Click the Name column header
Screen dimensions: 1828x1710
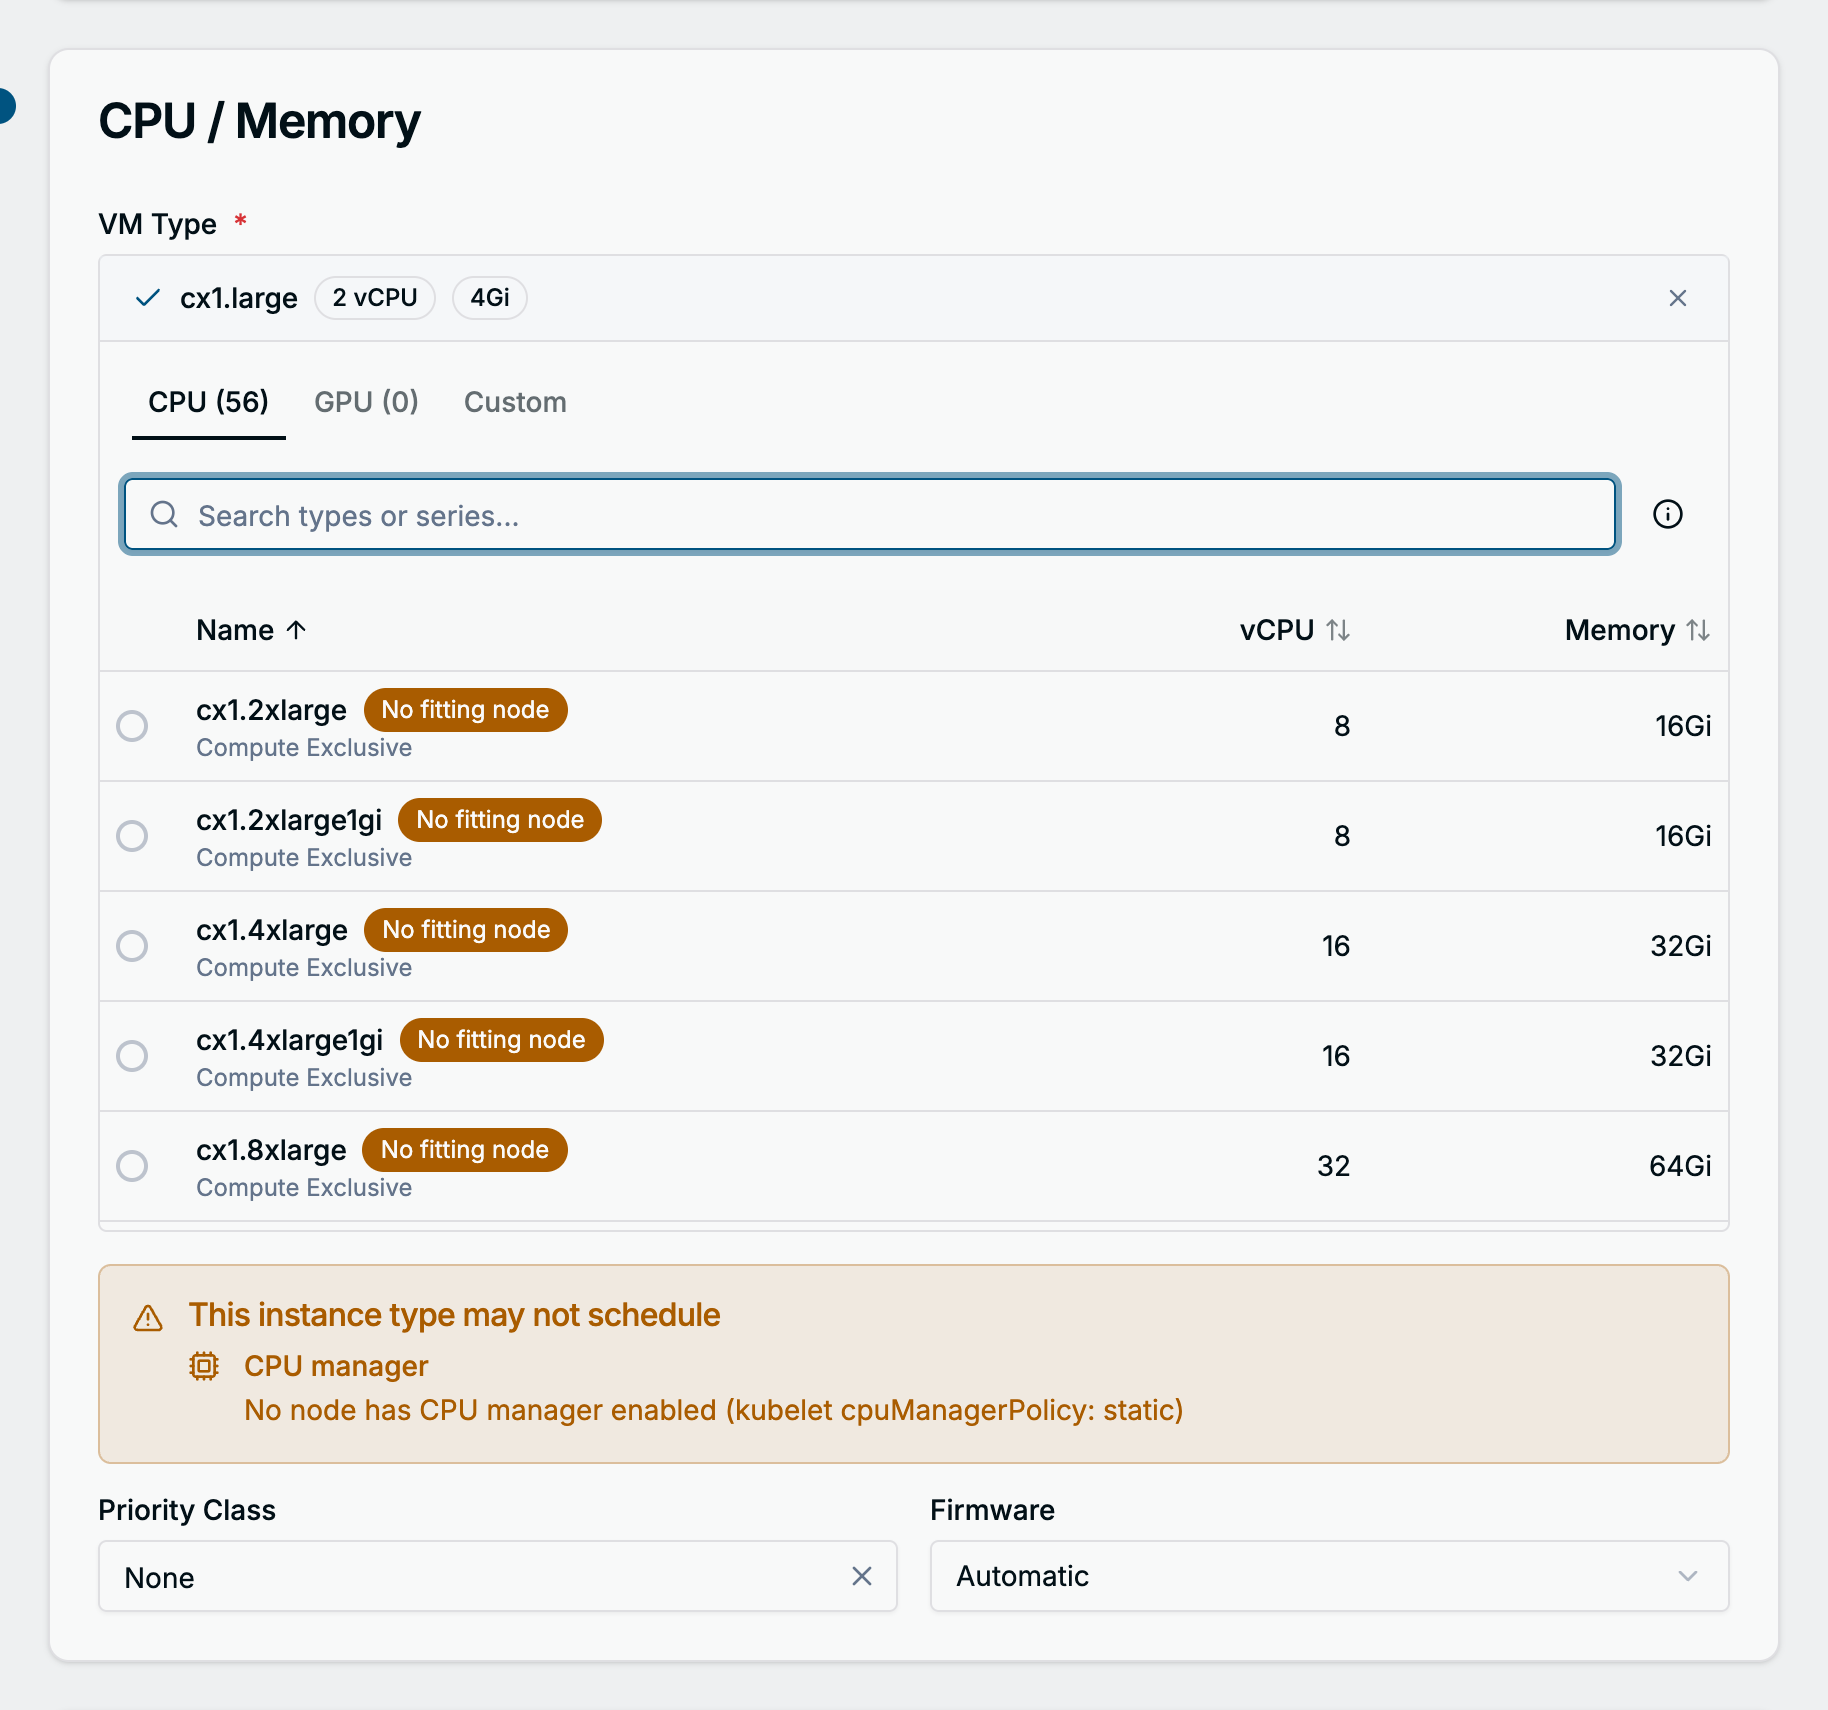coord(235,630)
